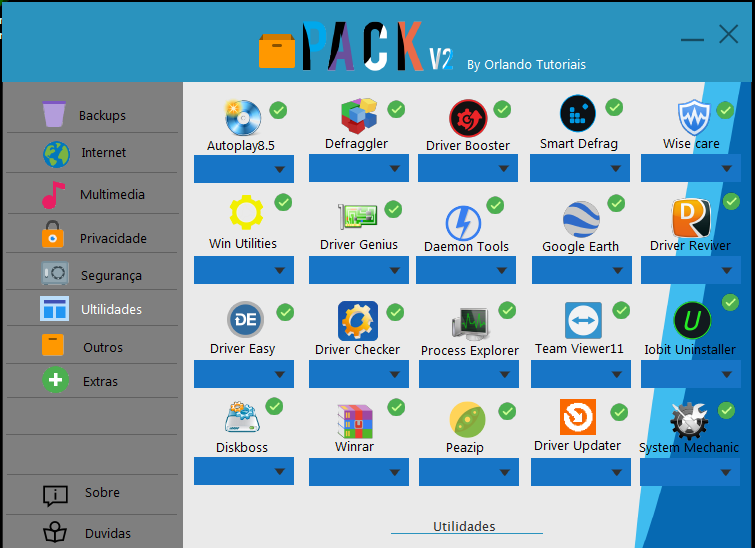This screenshot has height=548, width=755.
Task: Expand the dropdown under Driver Genius
Action: pos(359,270)
